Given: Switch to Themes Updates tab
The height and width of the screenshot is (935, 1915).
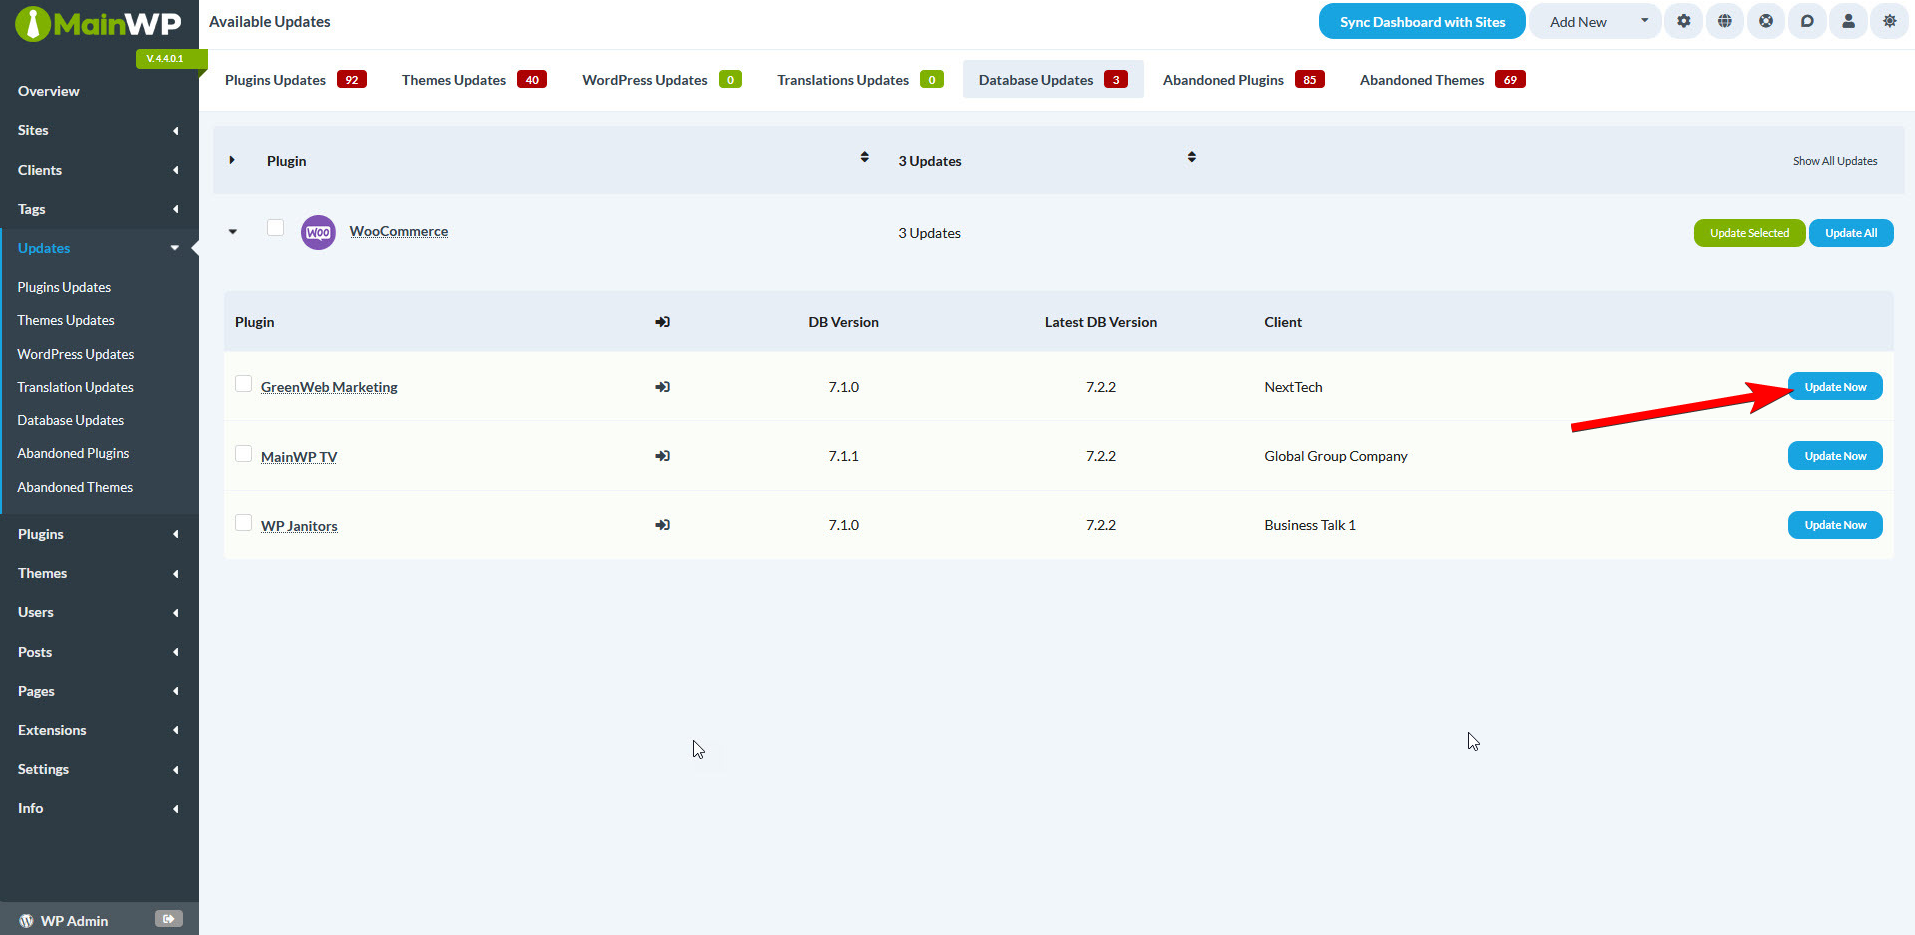Looking at the screenshot, I should (474, 80).
